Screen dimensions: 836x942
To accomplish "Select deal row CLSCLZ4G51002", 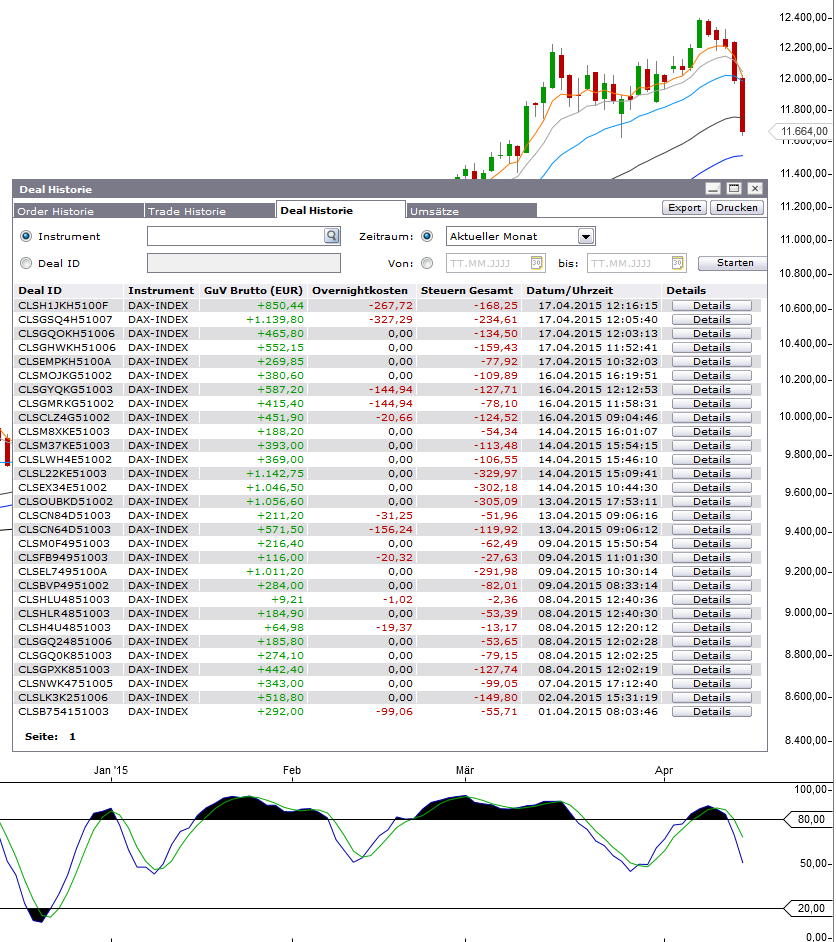I will (x=387, y=418).
